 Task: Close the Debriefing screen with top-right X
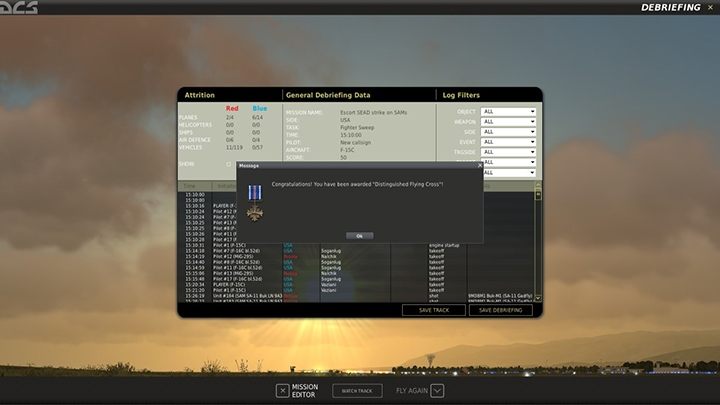710,8
